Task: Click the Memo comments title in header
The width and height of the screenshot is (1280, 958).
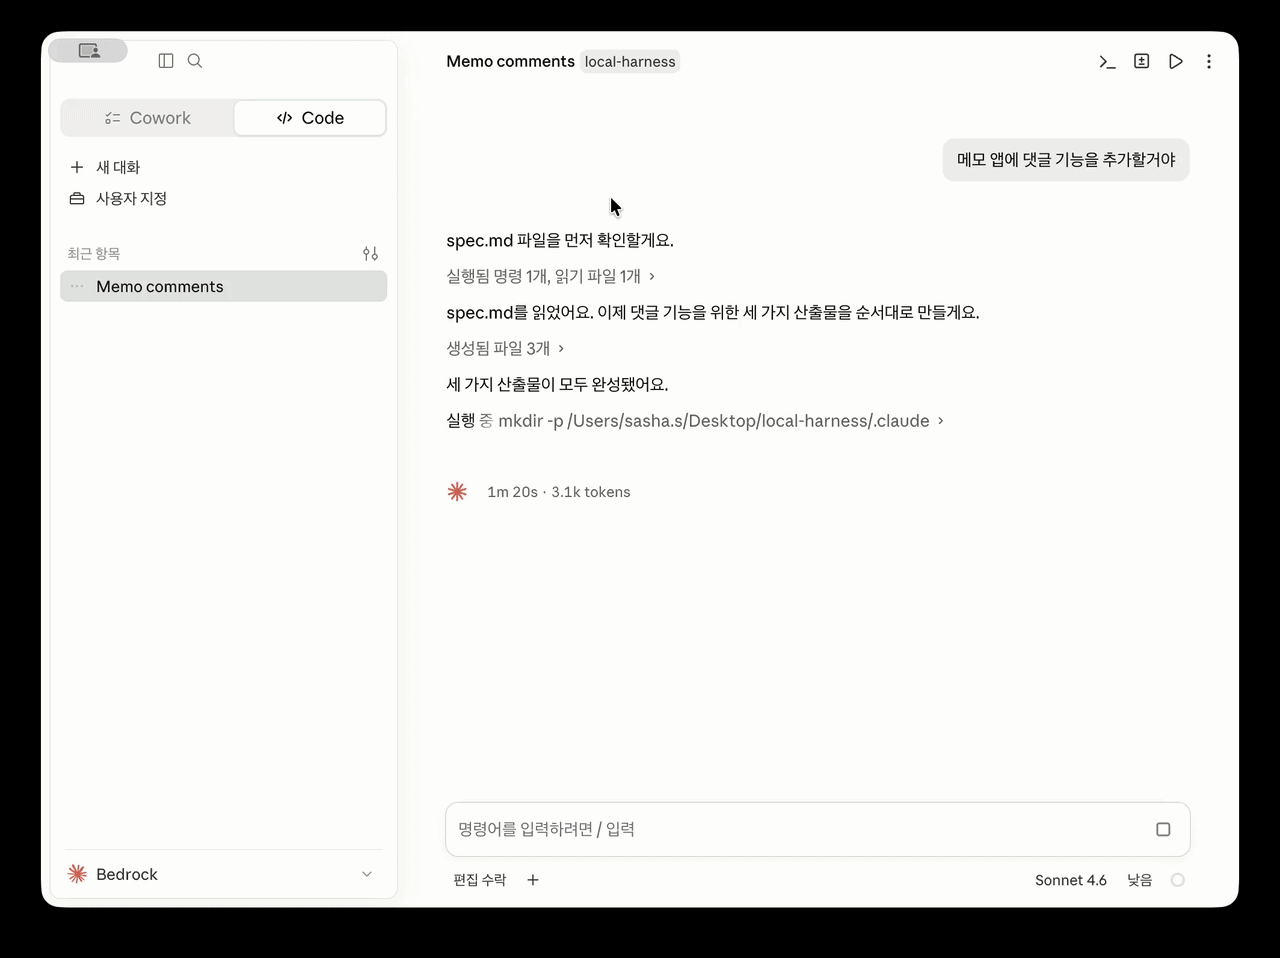Action: tap(510, 62)
